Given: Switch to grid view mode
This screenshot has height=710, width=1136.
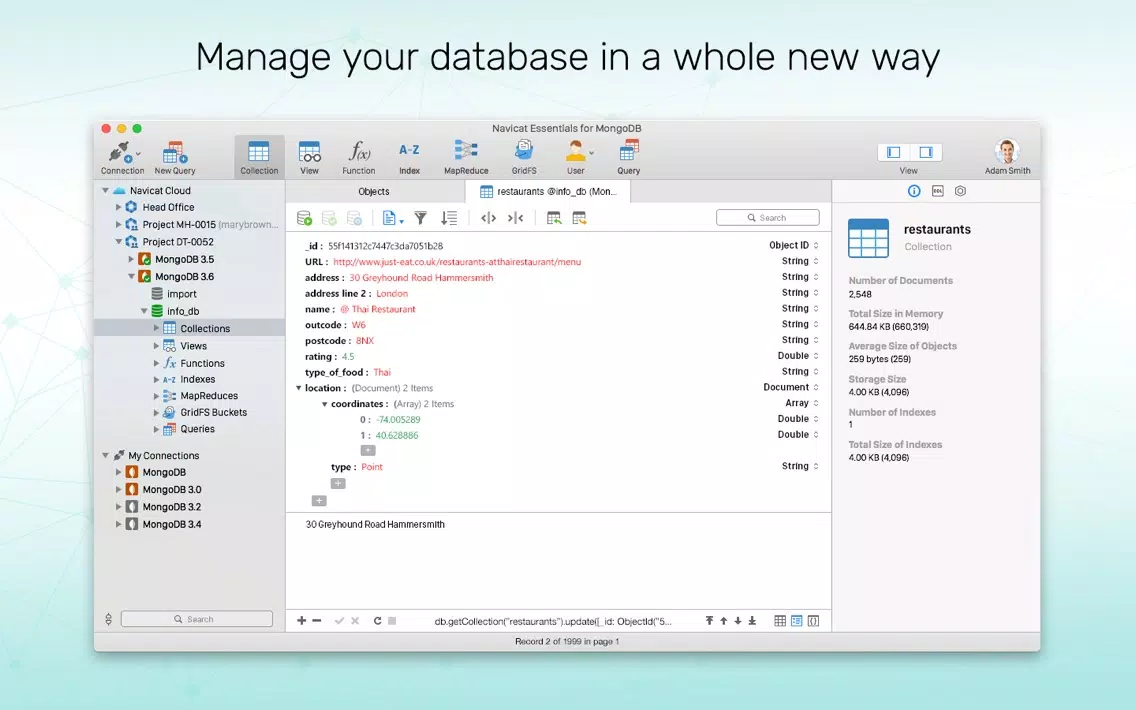Looking at the screenshot, I should 780,621.
